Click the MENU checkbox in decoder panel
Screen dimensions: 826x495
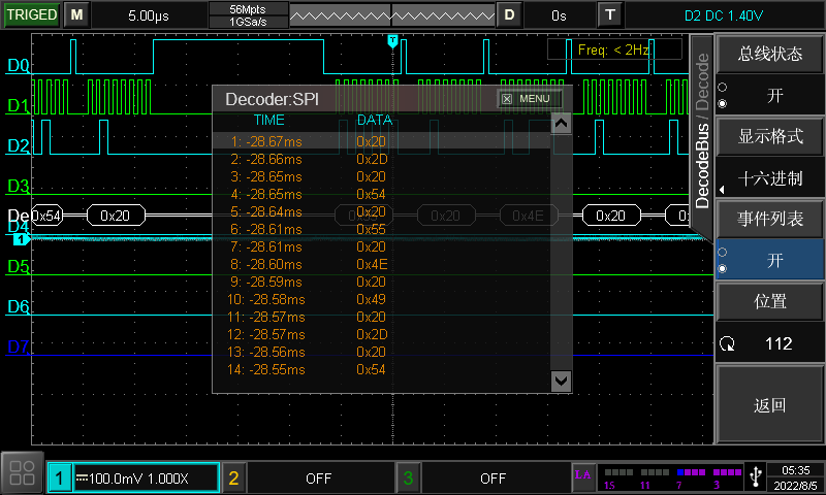tap(507, 99)
